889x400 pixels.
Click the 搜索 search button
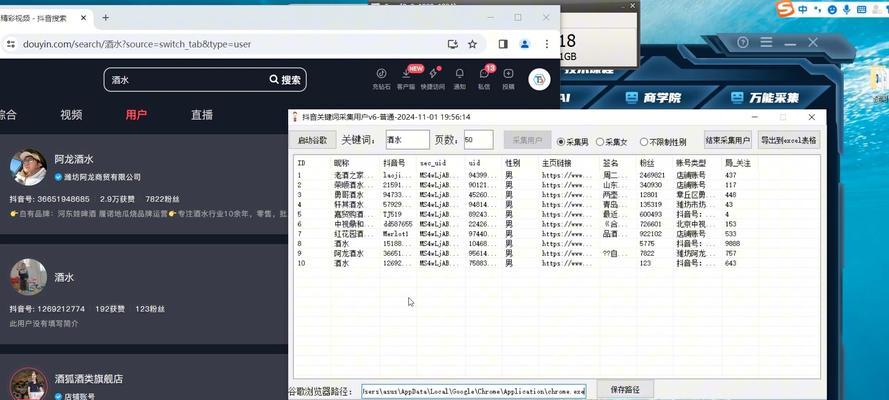coord(285,80)
